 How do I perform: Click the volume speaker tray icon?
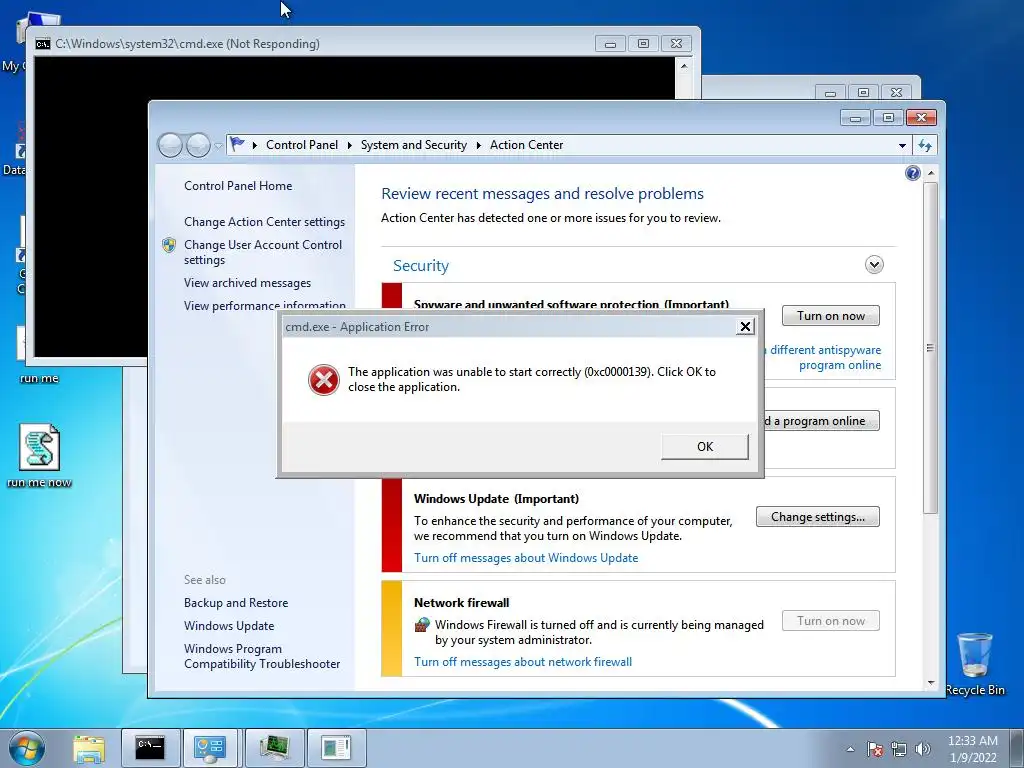pos(923,749)
